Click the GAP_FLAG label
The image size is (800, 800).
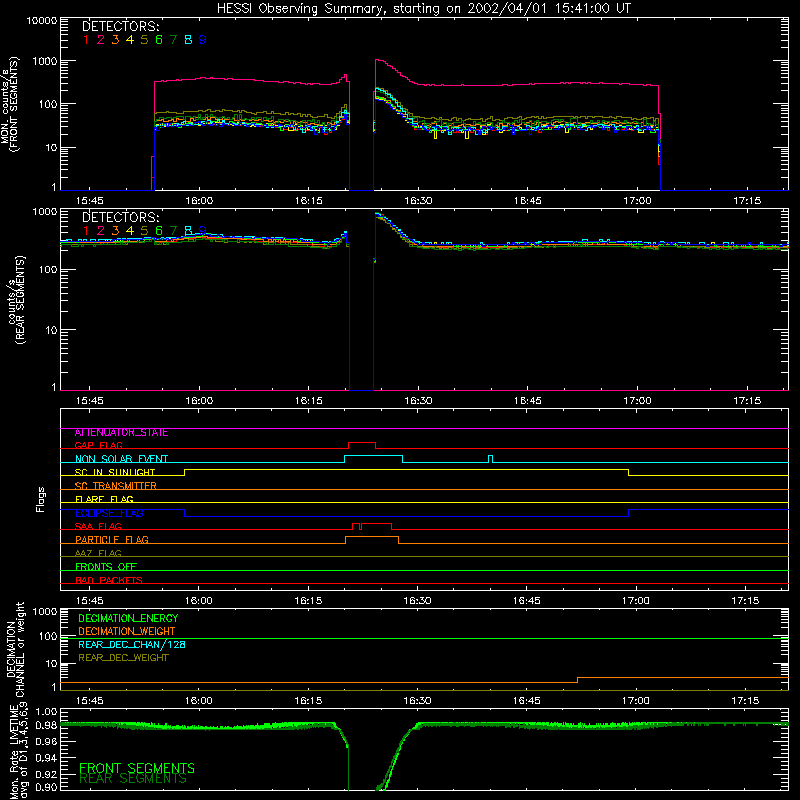click(x=98, y=445)
